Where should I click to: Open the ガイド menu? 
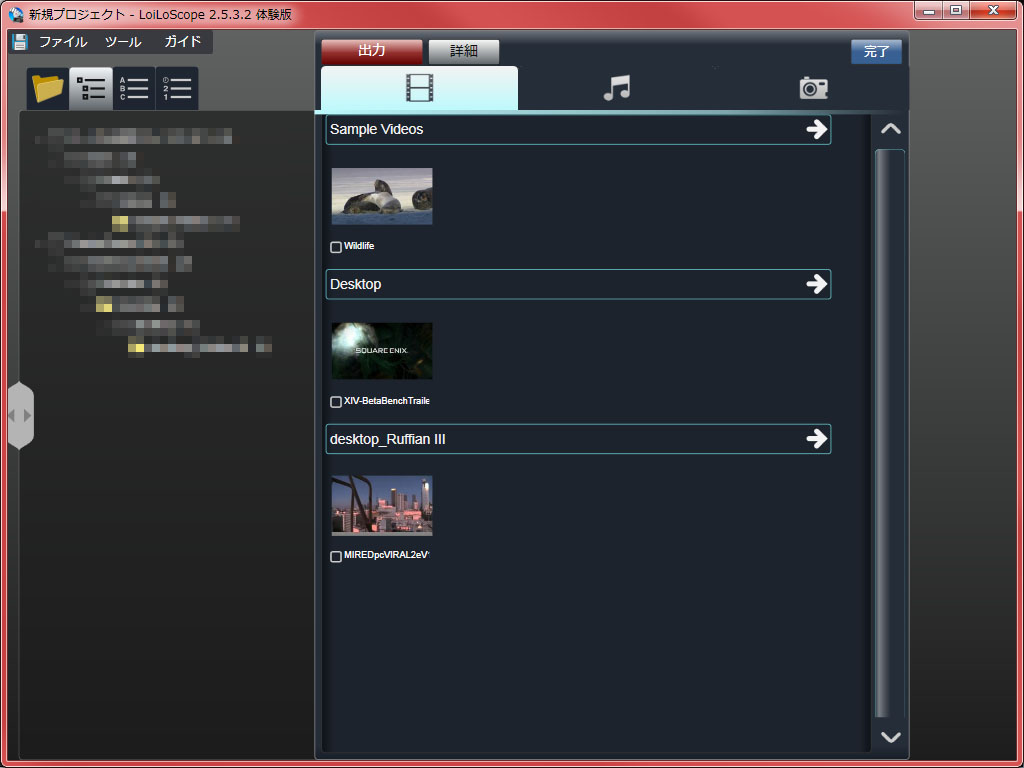tap(182, 42)
